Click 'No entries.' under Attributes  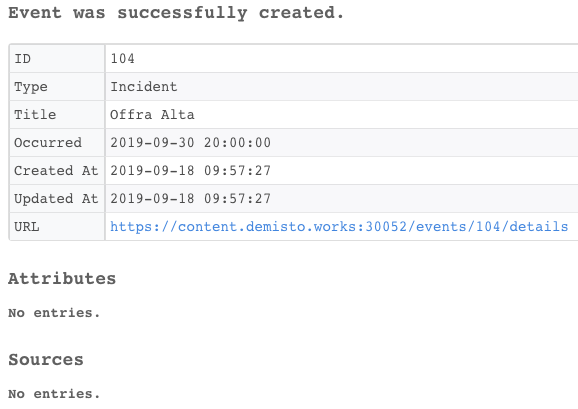(54, 313)
